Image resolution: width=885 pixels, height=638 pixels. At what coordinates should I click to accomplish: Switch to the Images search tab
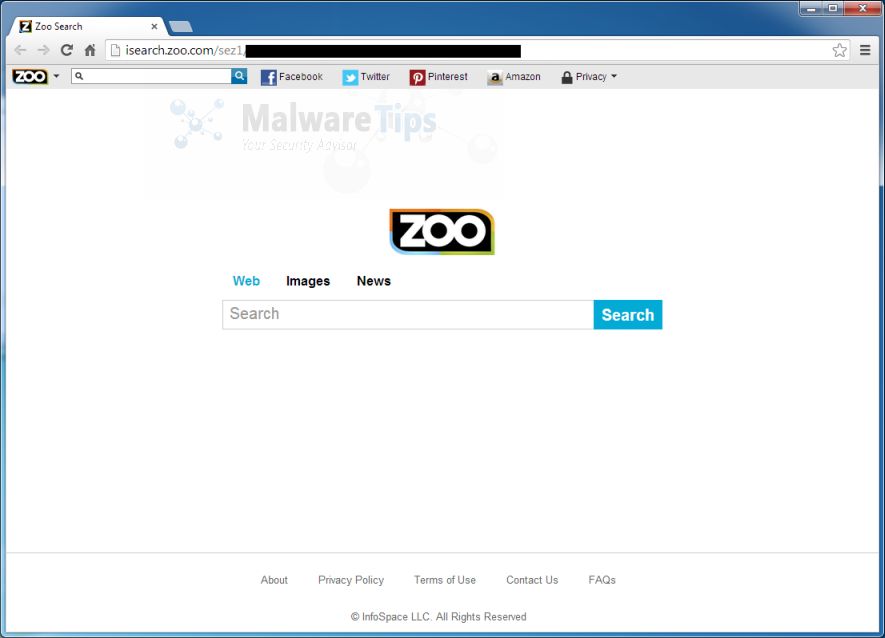point(308,281)
